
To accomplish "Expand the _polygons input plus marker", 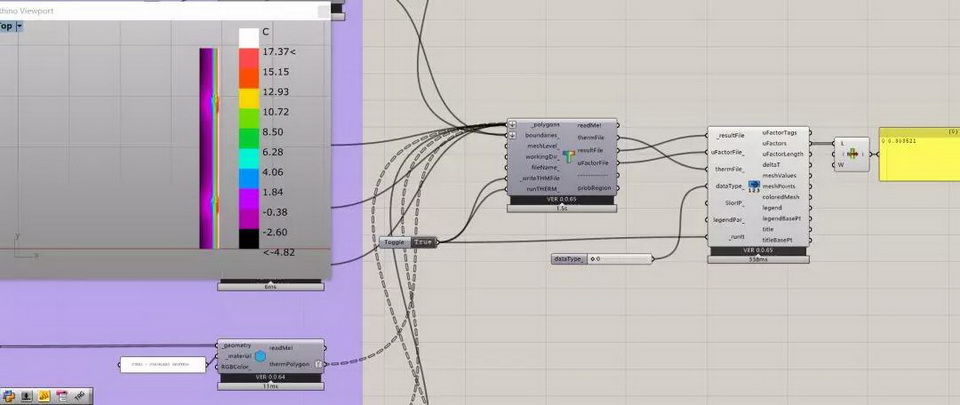I will click(512, 125).
